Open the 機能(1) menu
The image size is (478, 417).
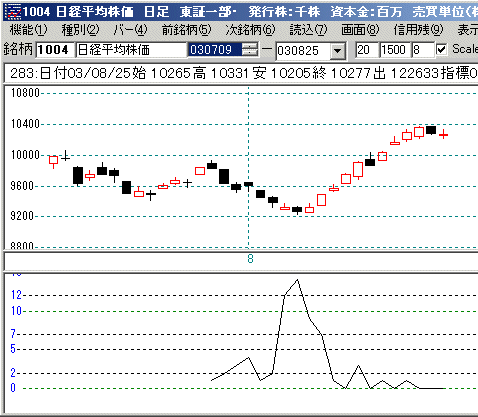[28, 30]
